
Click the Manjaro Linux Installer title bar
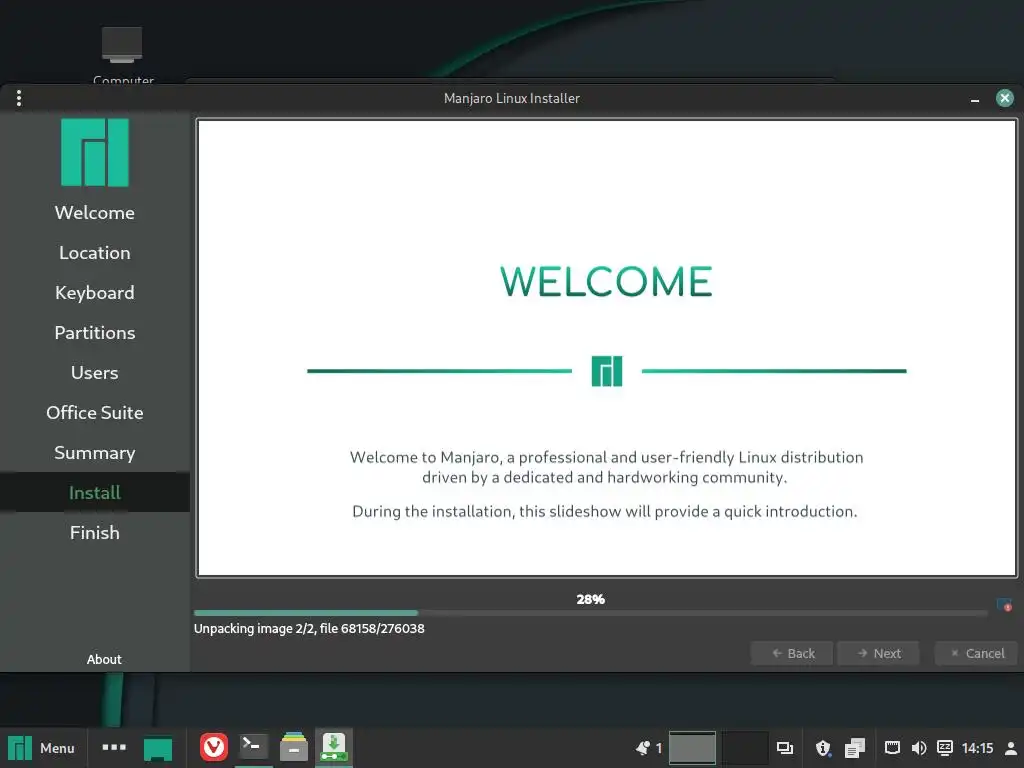511,98
